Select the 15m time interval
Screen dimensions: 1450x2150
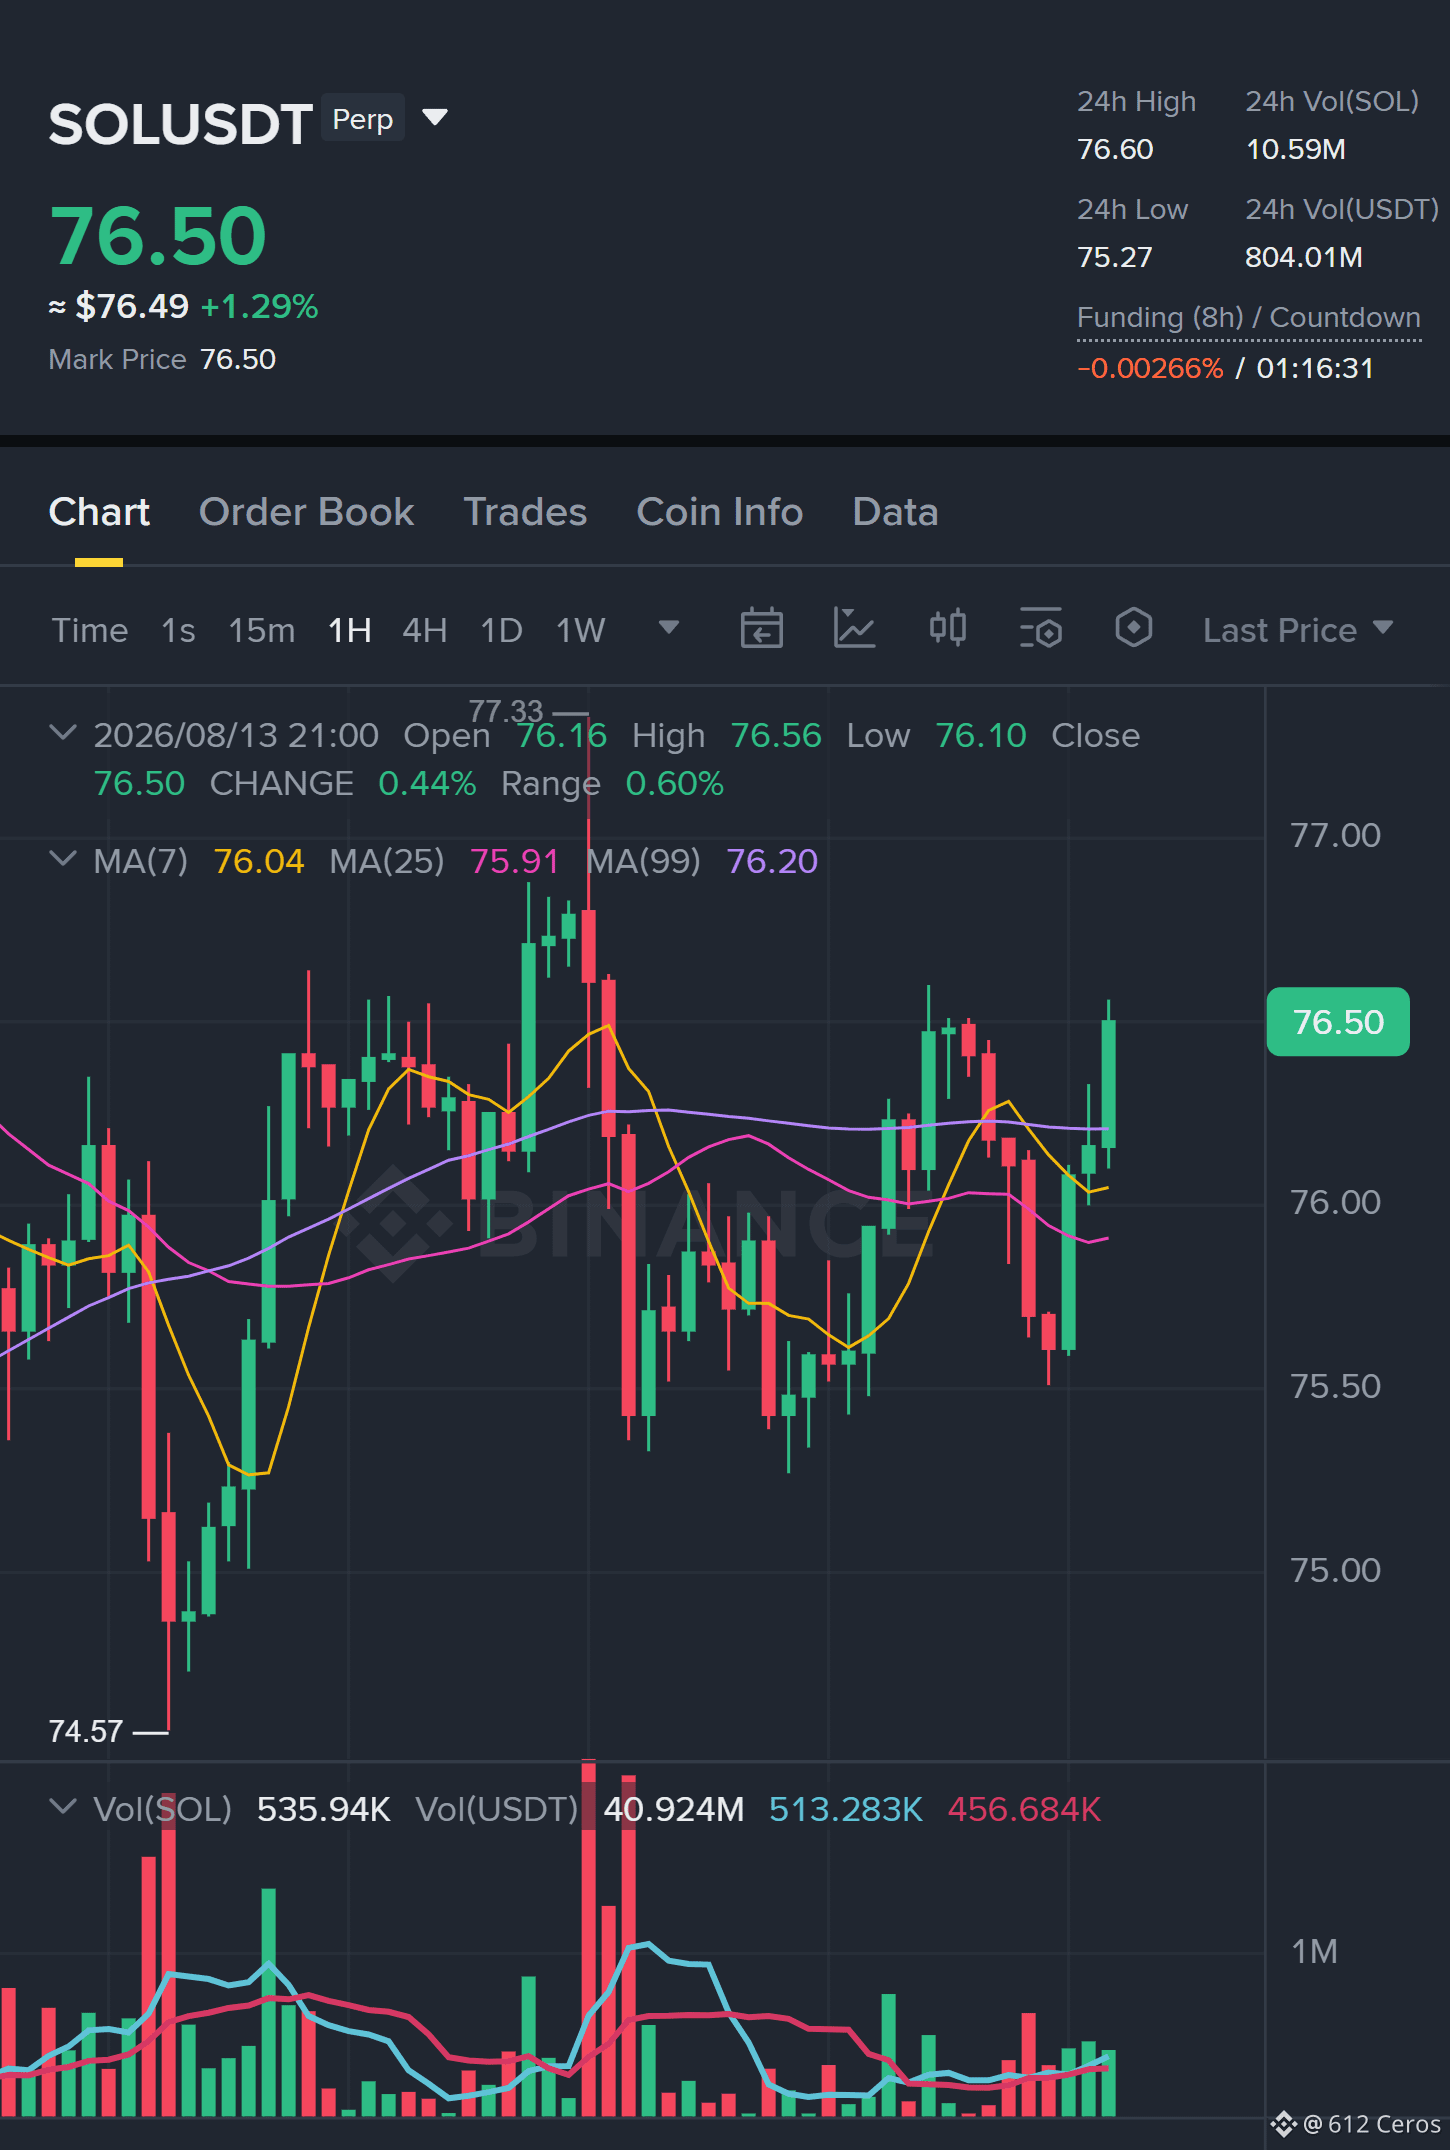point(262,630)
